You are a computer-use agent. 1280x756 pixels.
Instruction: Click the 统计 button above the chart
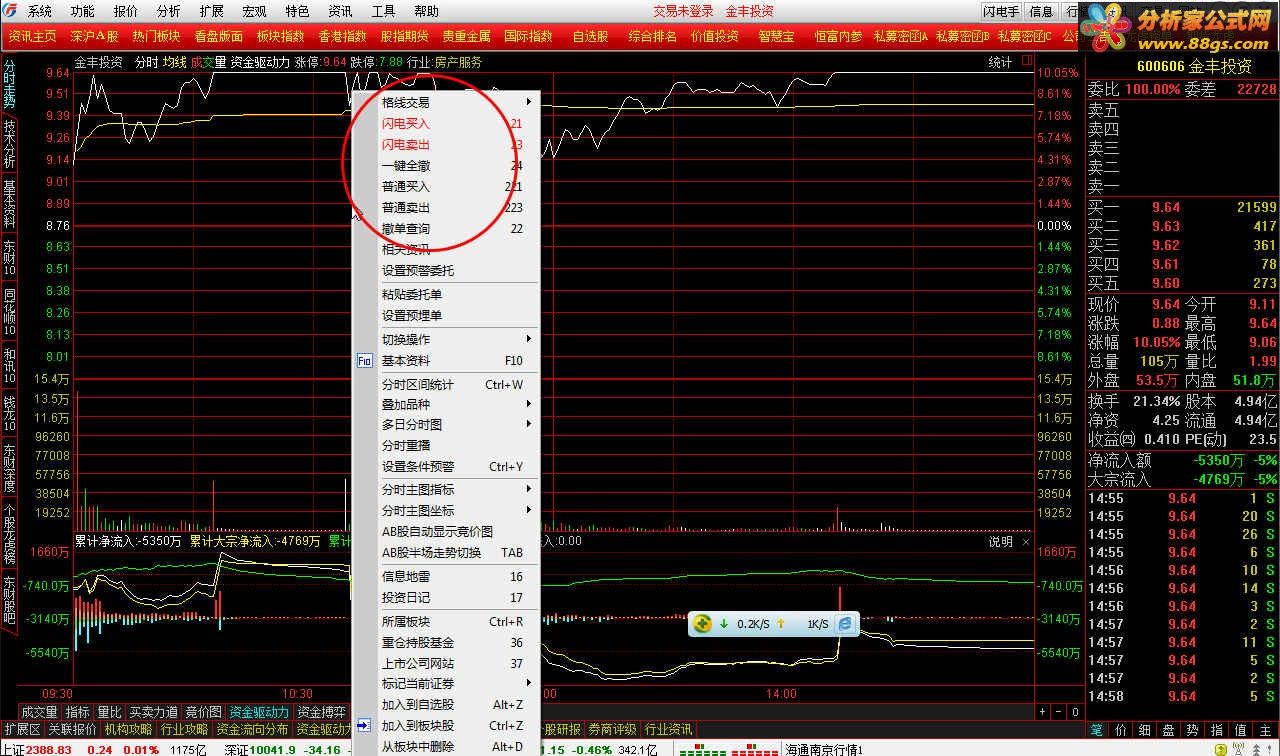(1000, 62)
